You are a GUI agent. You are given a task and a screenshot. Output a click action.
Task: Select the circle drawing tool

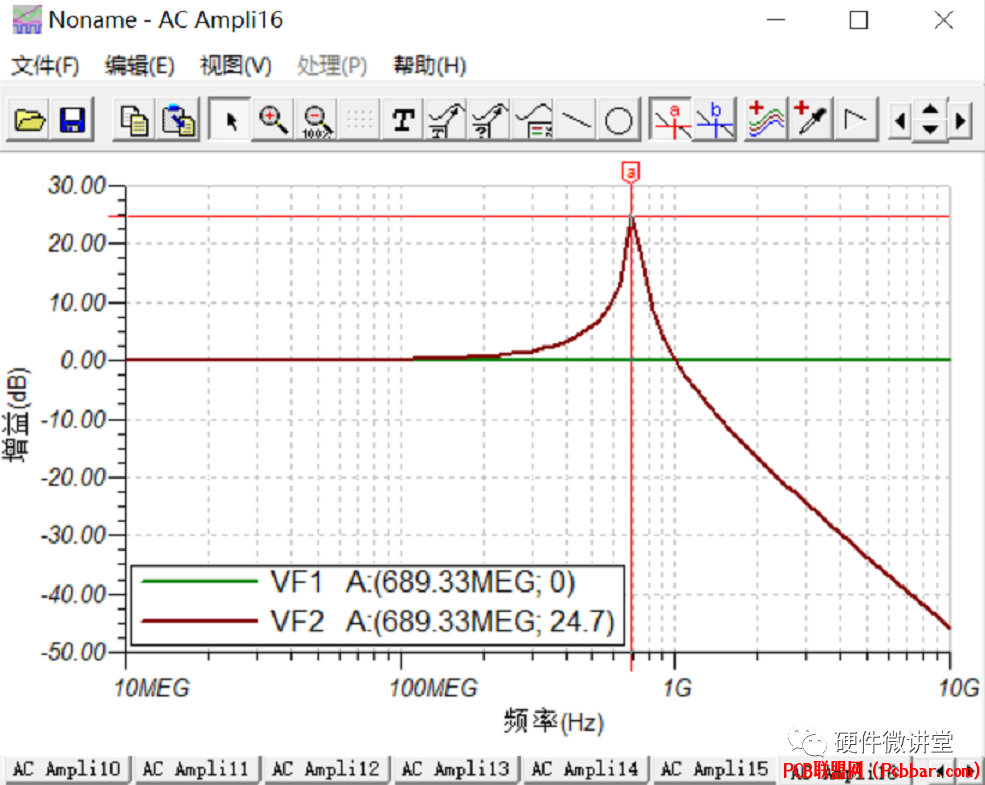619,119
